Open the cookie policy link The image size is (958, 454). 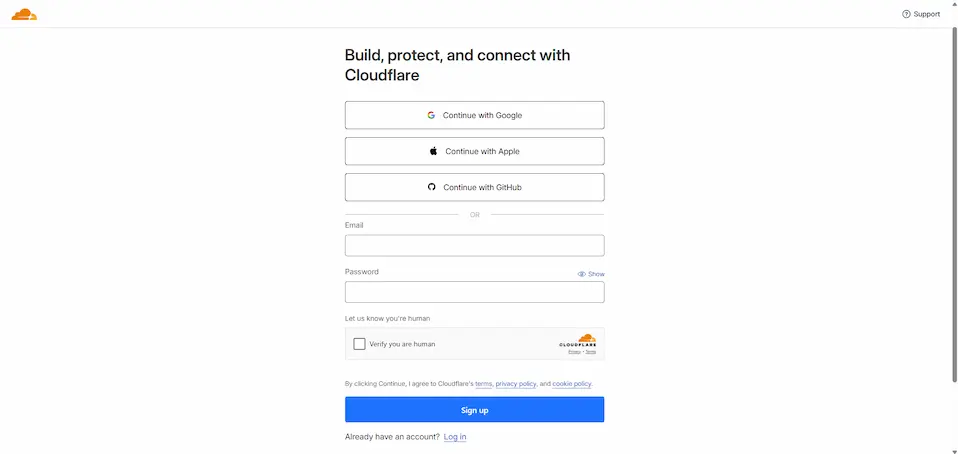[x=571, y=384]
